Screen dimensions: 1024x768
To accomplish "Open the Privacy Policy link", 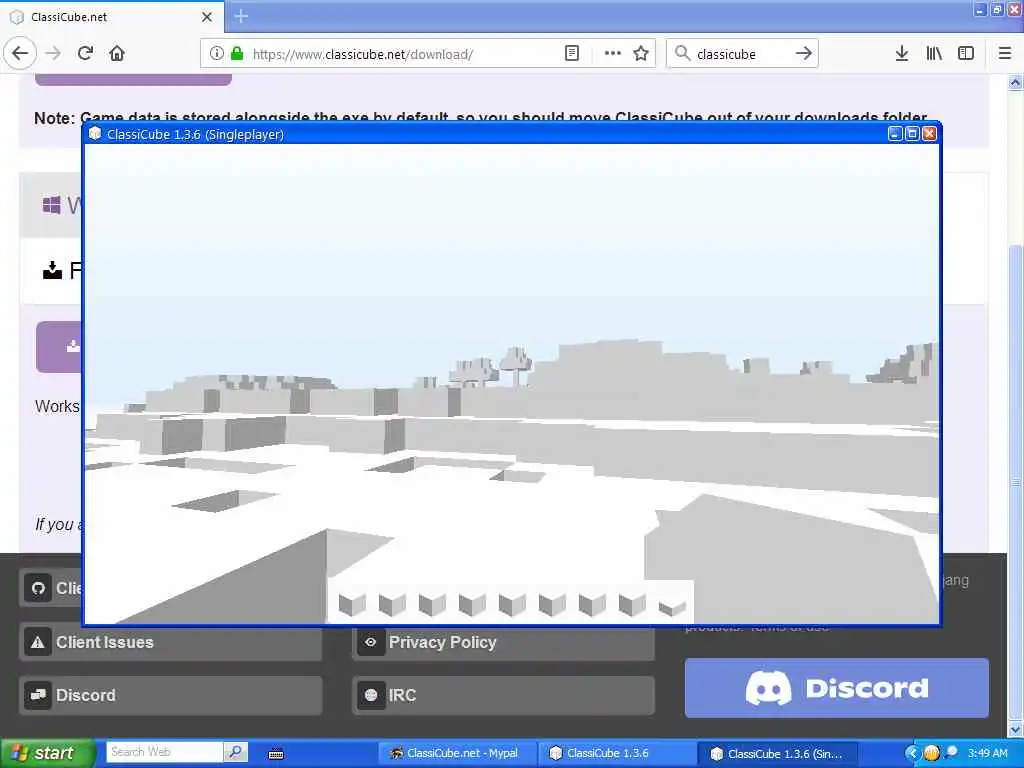I will 504,643.
